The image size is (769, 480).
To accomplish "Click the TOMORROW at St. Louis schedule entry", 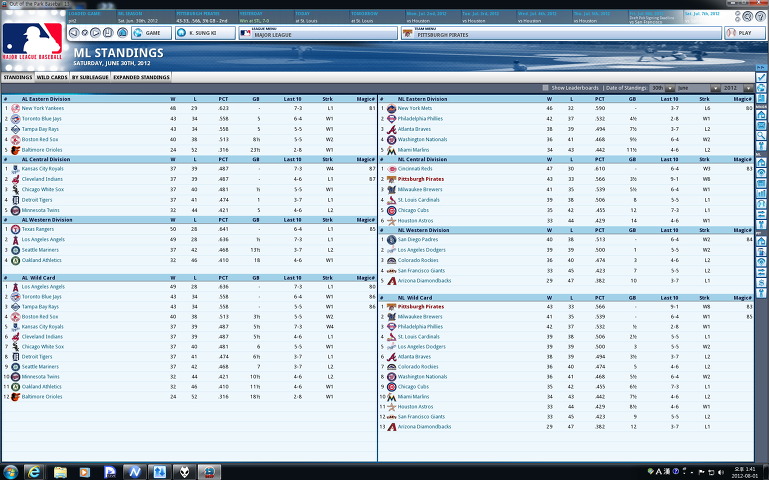I will (377, 17).
